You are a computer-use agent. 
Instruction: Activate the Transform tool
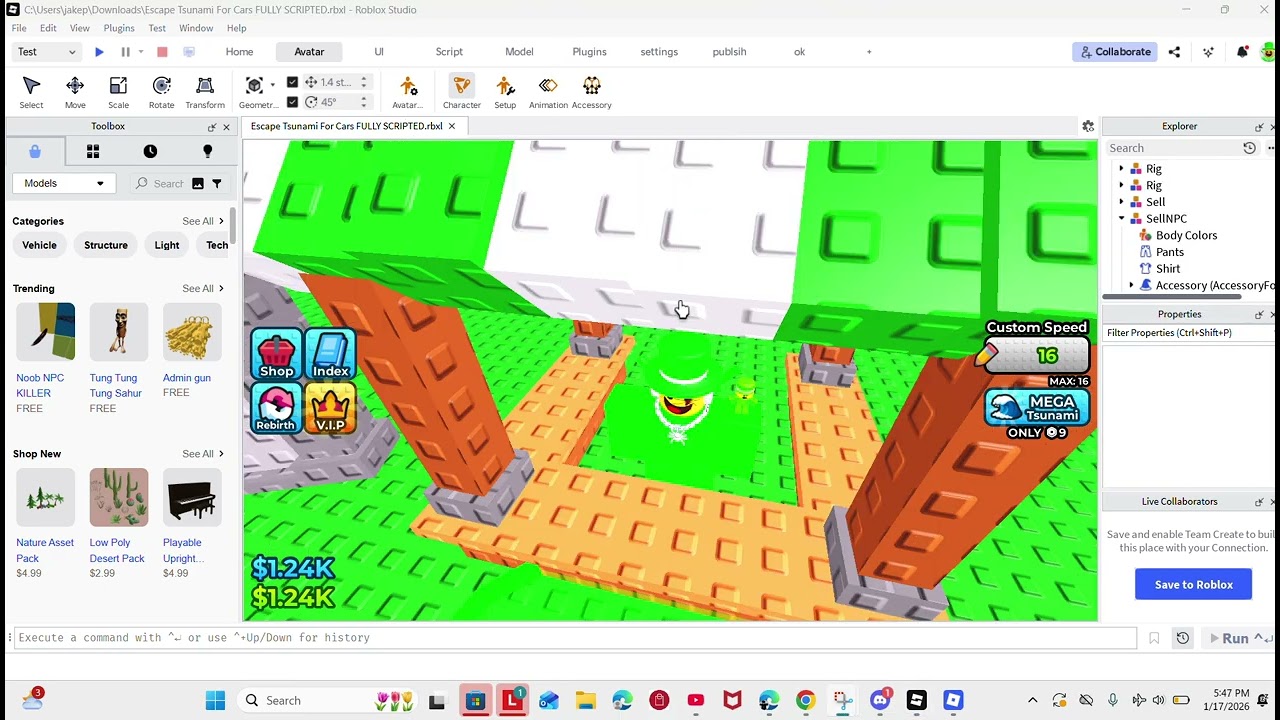205,92
